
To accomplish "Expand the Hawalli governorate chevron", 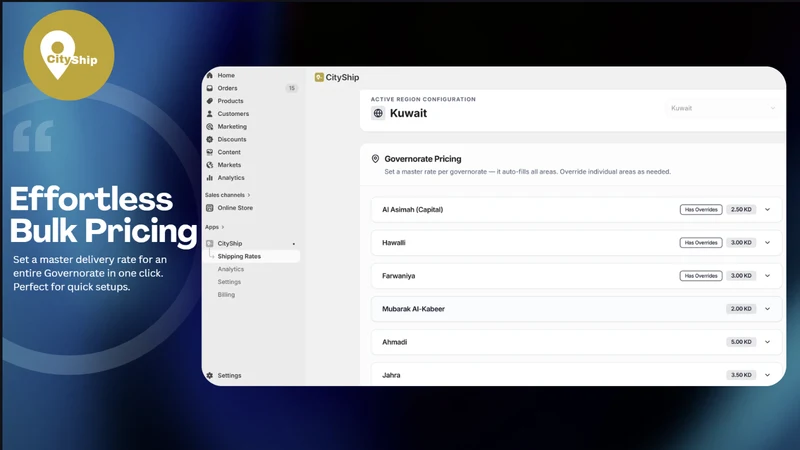I will pyautogui.click(x=767, y=243).
